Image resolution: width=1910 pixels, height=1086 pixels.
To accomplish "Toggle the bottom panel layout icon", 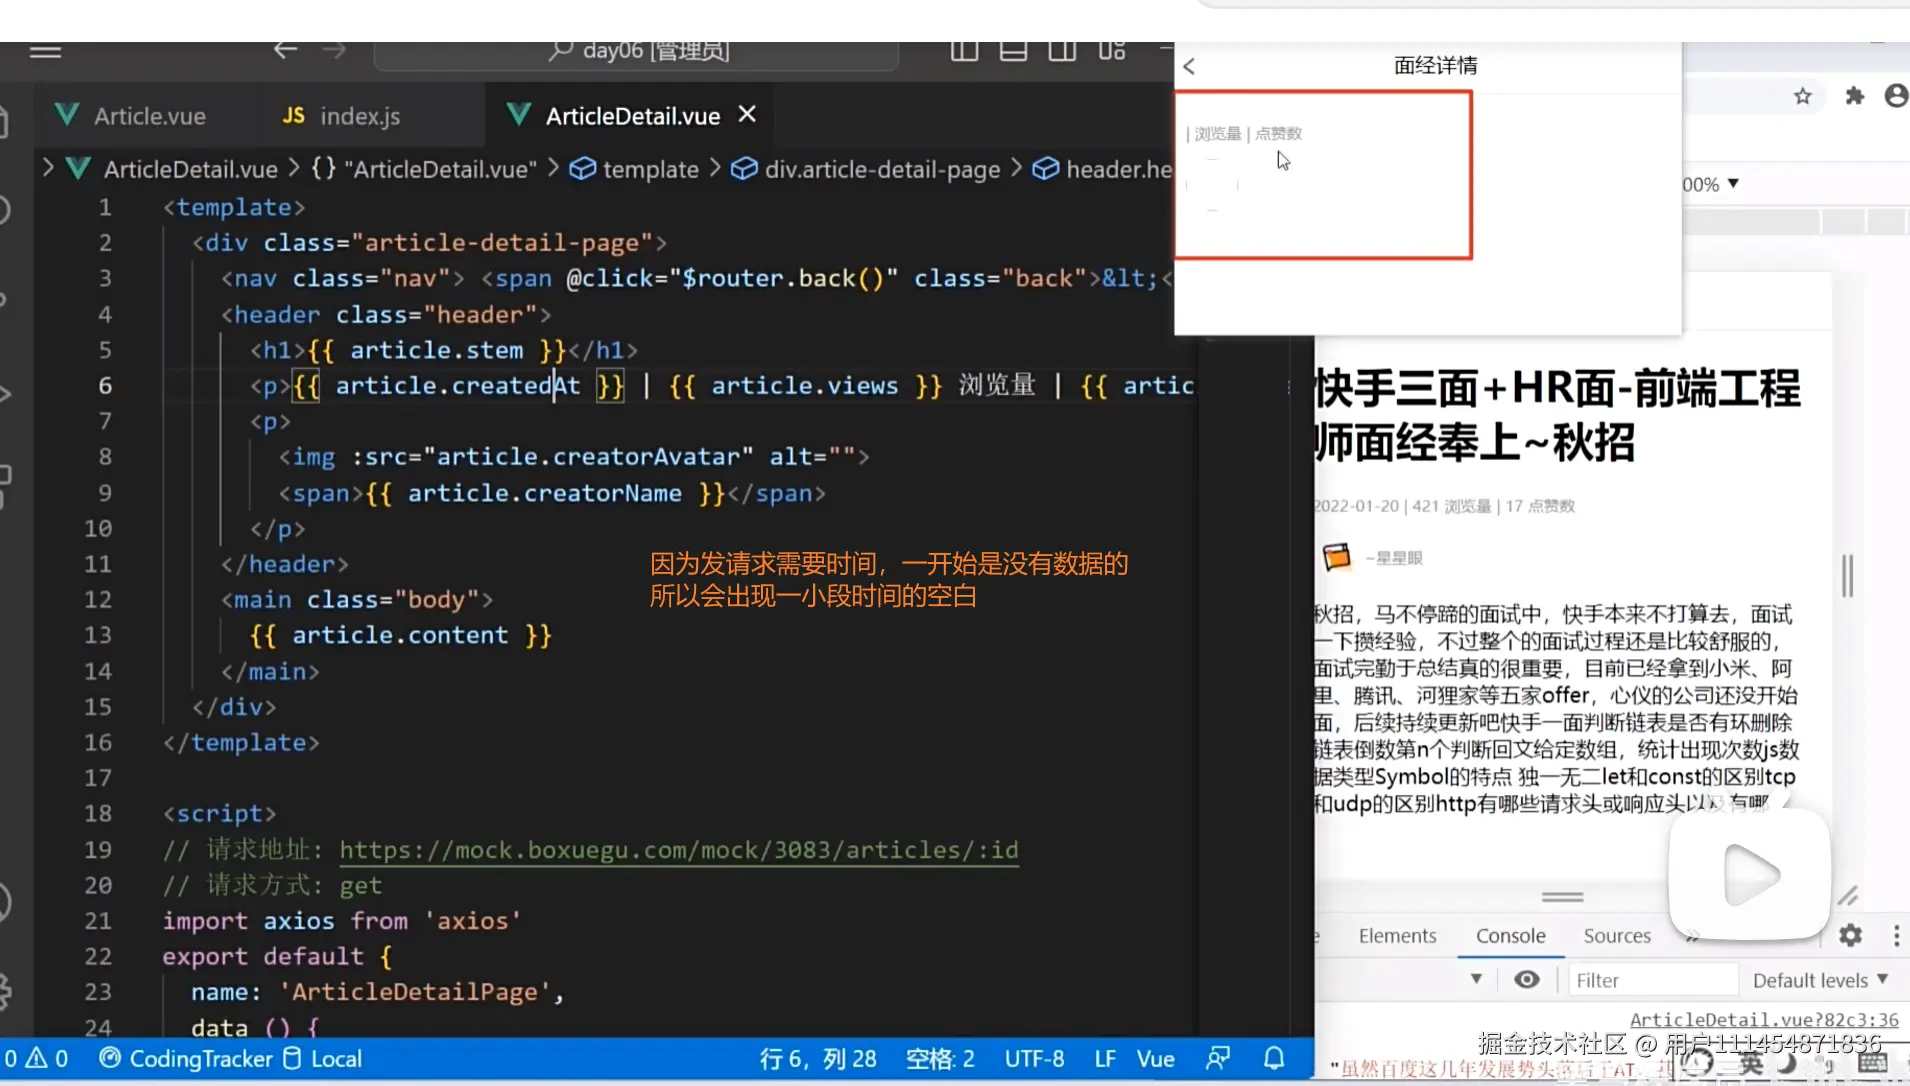I will point(1013,50).
